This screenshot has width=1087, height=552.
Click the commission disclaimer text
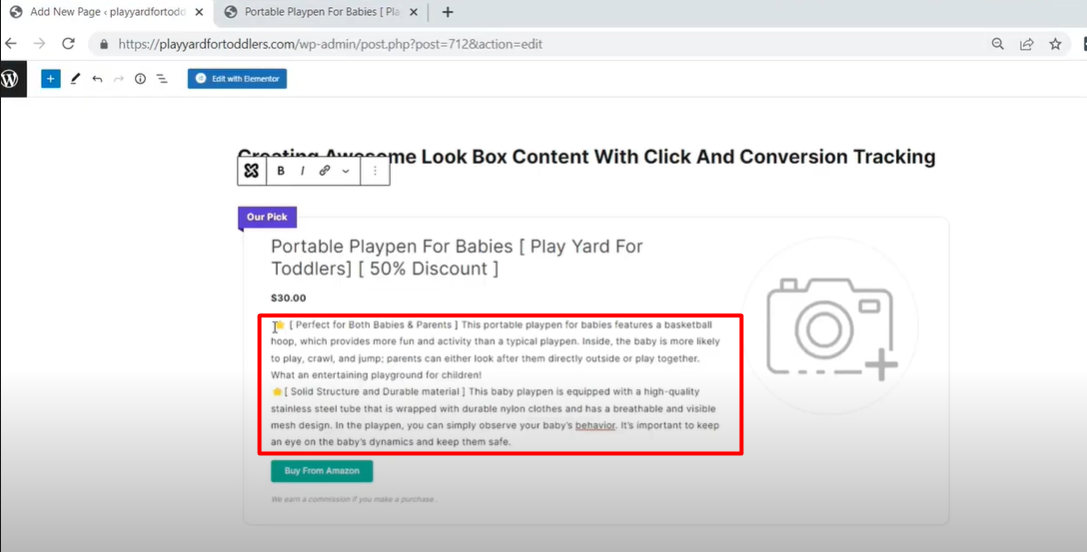354,499
